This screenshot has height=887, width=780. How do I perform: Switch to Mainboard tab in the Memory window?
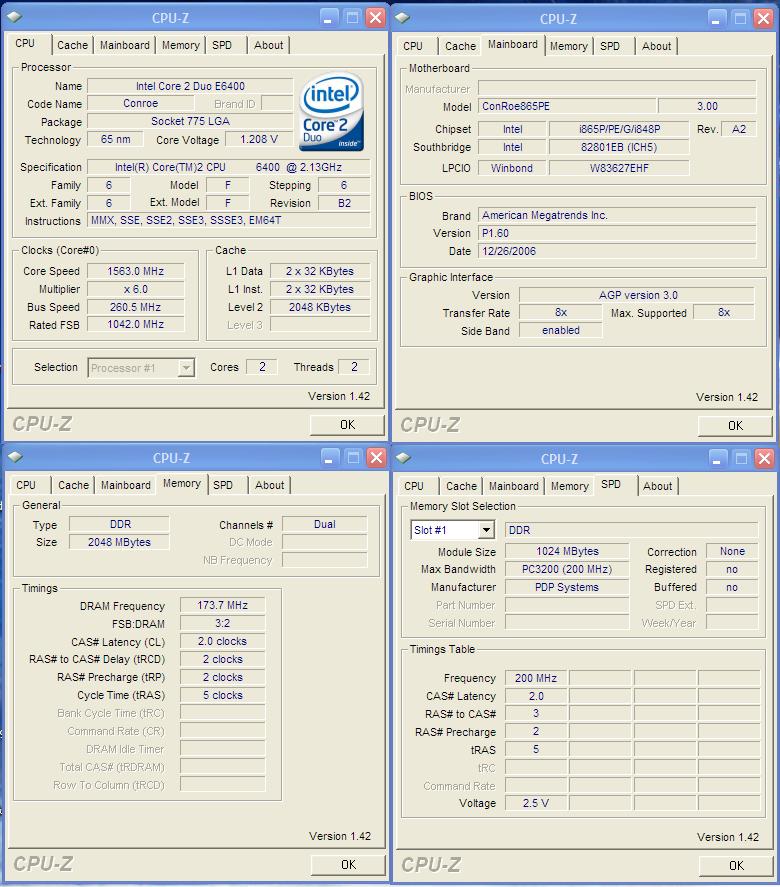point(126,485)
